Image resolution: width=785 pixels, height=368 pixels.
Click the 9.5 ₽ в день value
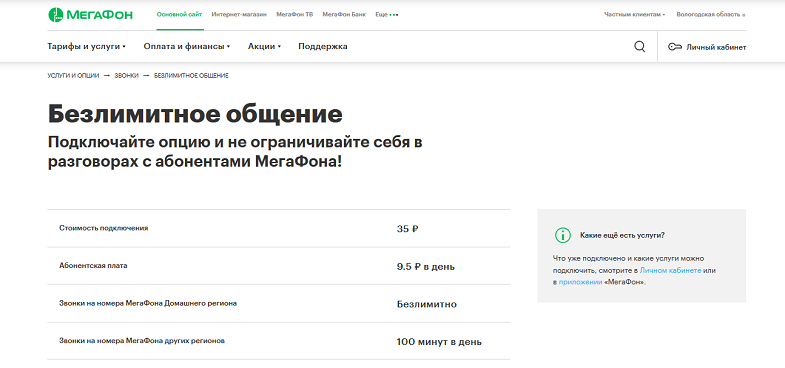pos(426,267)
